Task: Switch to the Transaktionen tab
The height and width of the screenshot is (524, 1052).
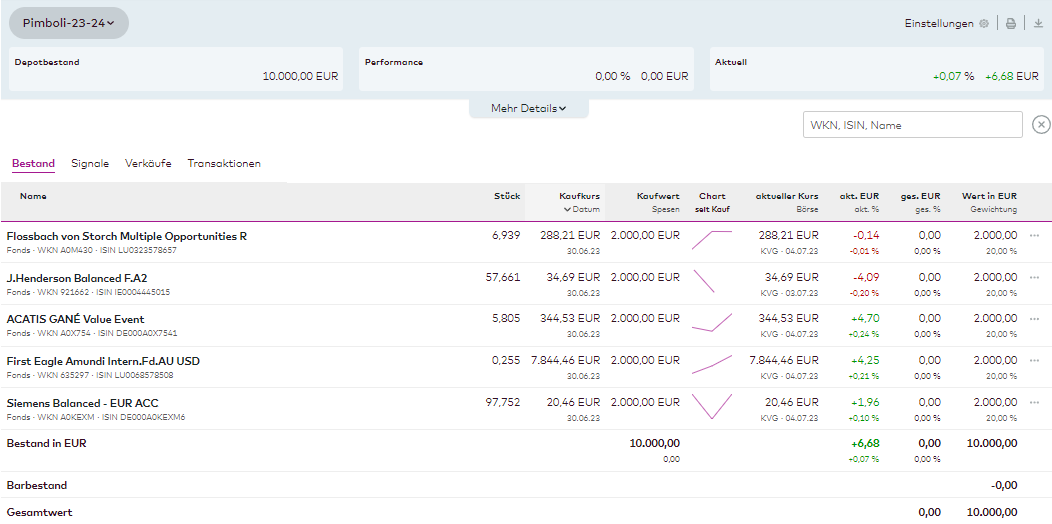Action: pyautogui.click(x=224, y=164)
